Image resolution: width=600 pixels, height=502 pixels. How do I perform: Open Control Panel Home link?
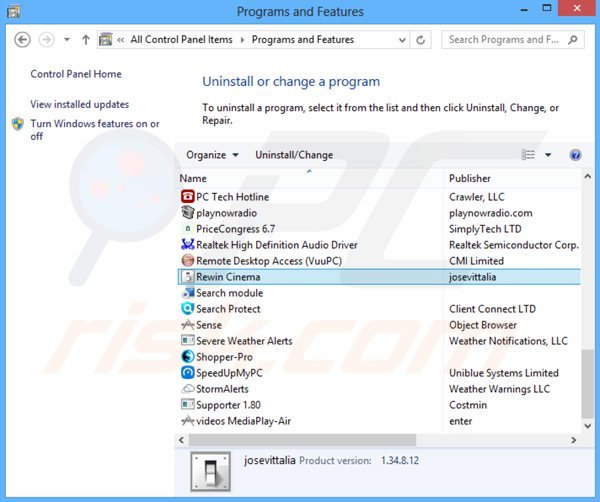click(x=76, y=74)
